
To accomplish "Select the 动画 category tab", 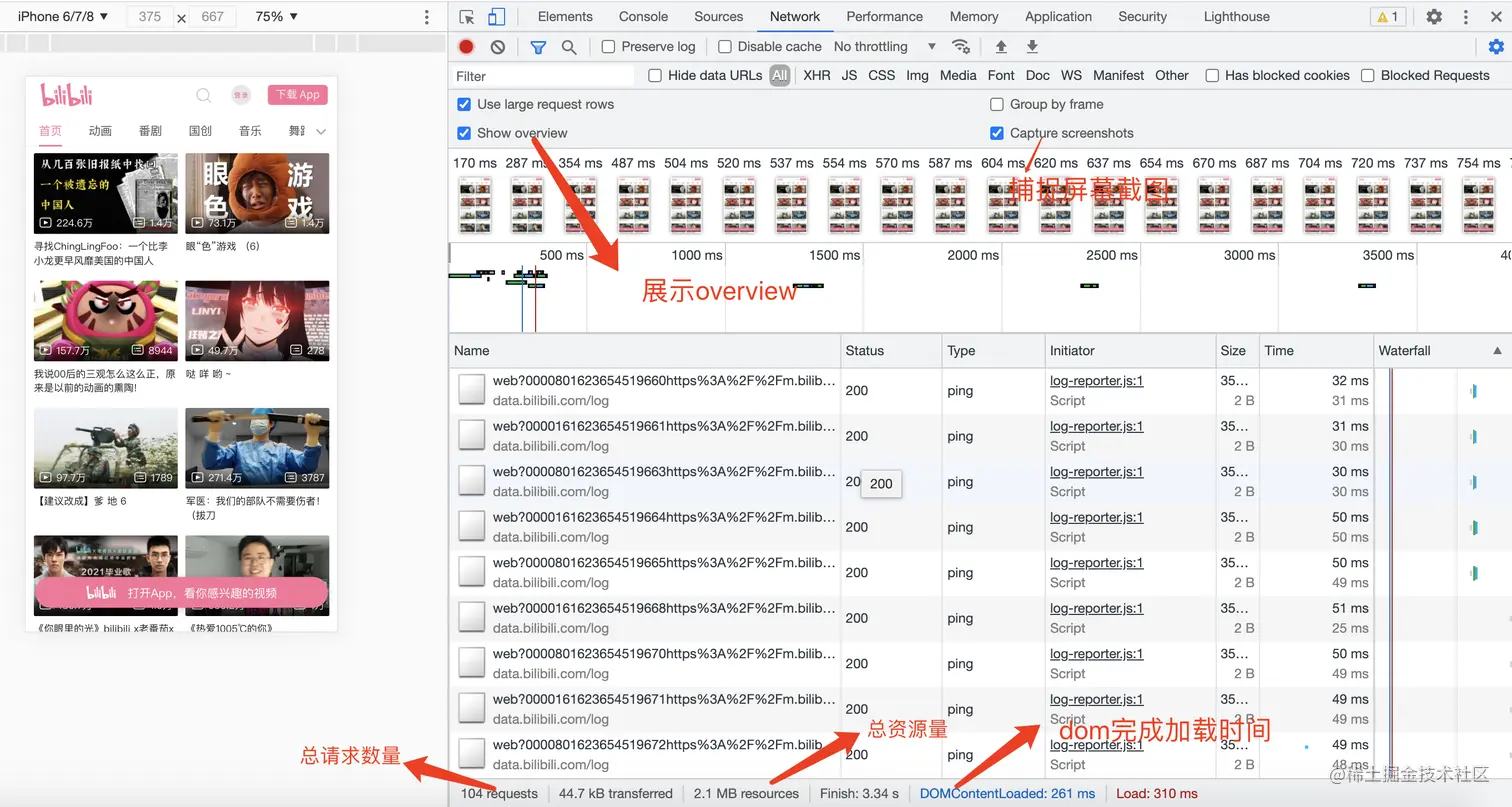I will pyautogui.click(x=100, y=131).
